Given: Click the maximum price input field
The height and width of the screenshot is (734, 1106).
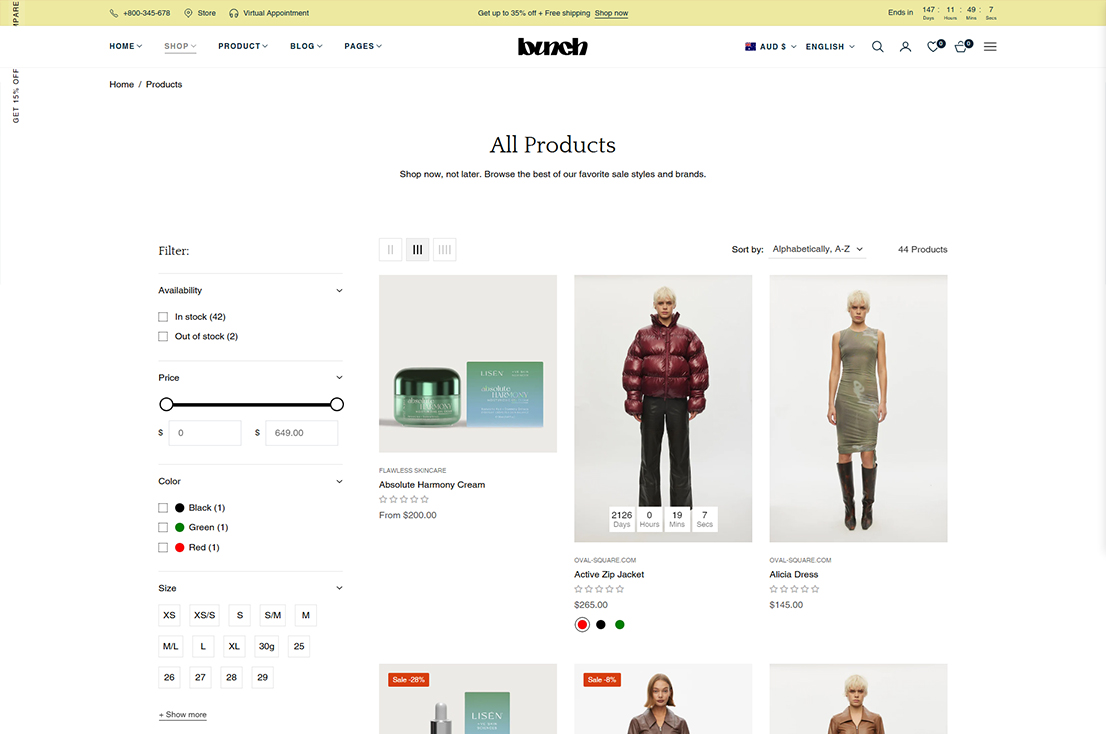Looking at the screenshot, I should (301, 433).
